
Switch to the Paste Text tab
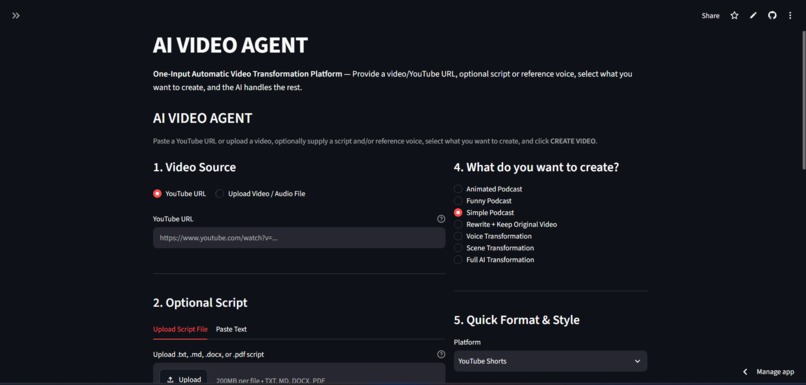click(x=231, y=329)
